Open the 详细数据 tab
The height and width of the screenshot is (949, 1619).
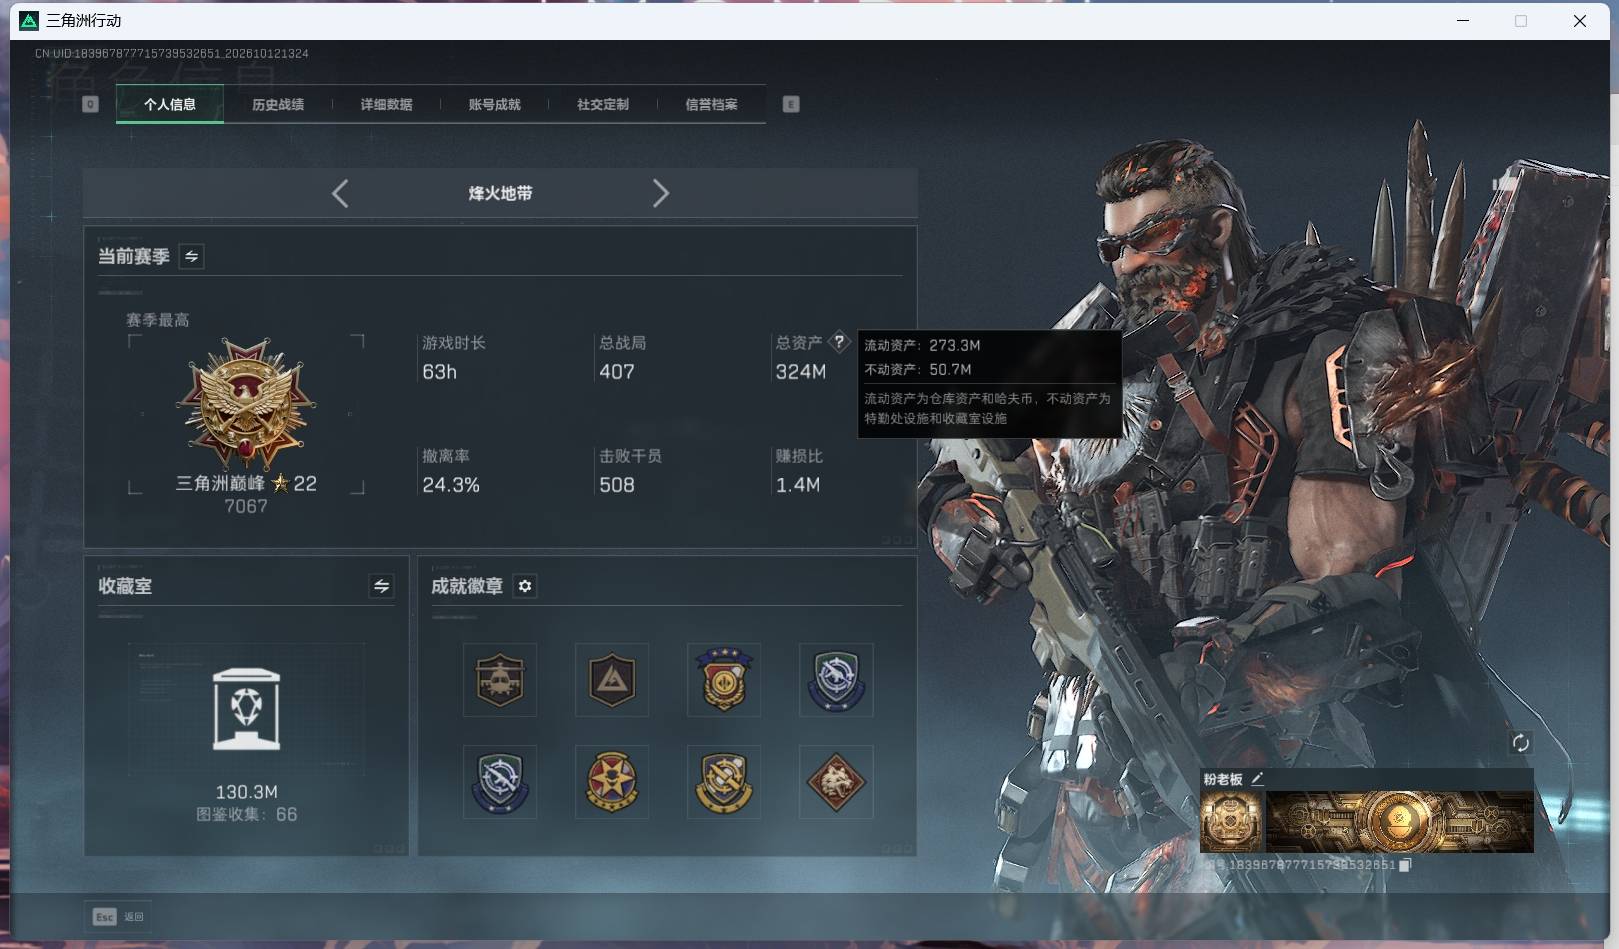[x=386, y=104]
